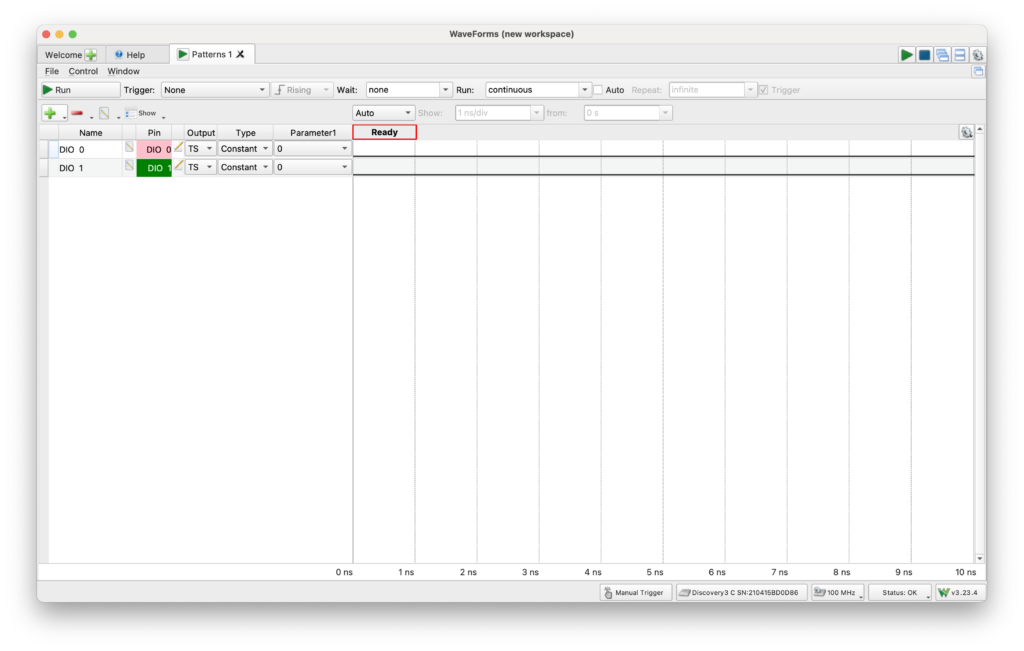Open the Output TS dropdown for DIO 1
Viewport: 1024px width, 651px height.
200,168
